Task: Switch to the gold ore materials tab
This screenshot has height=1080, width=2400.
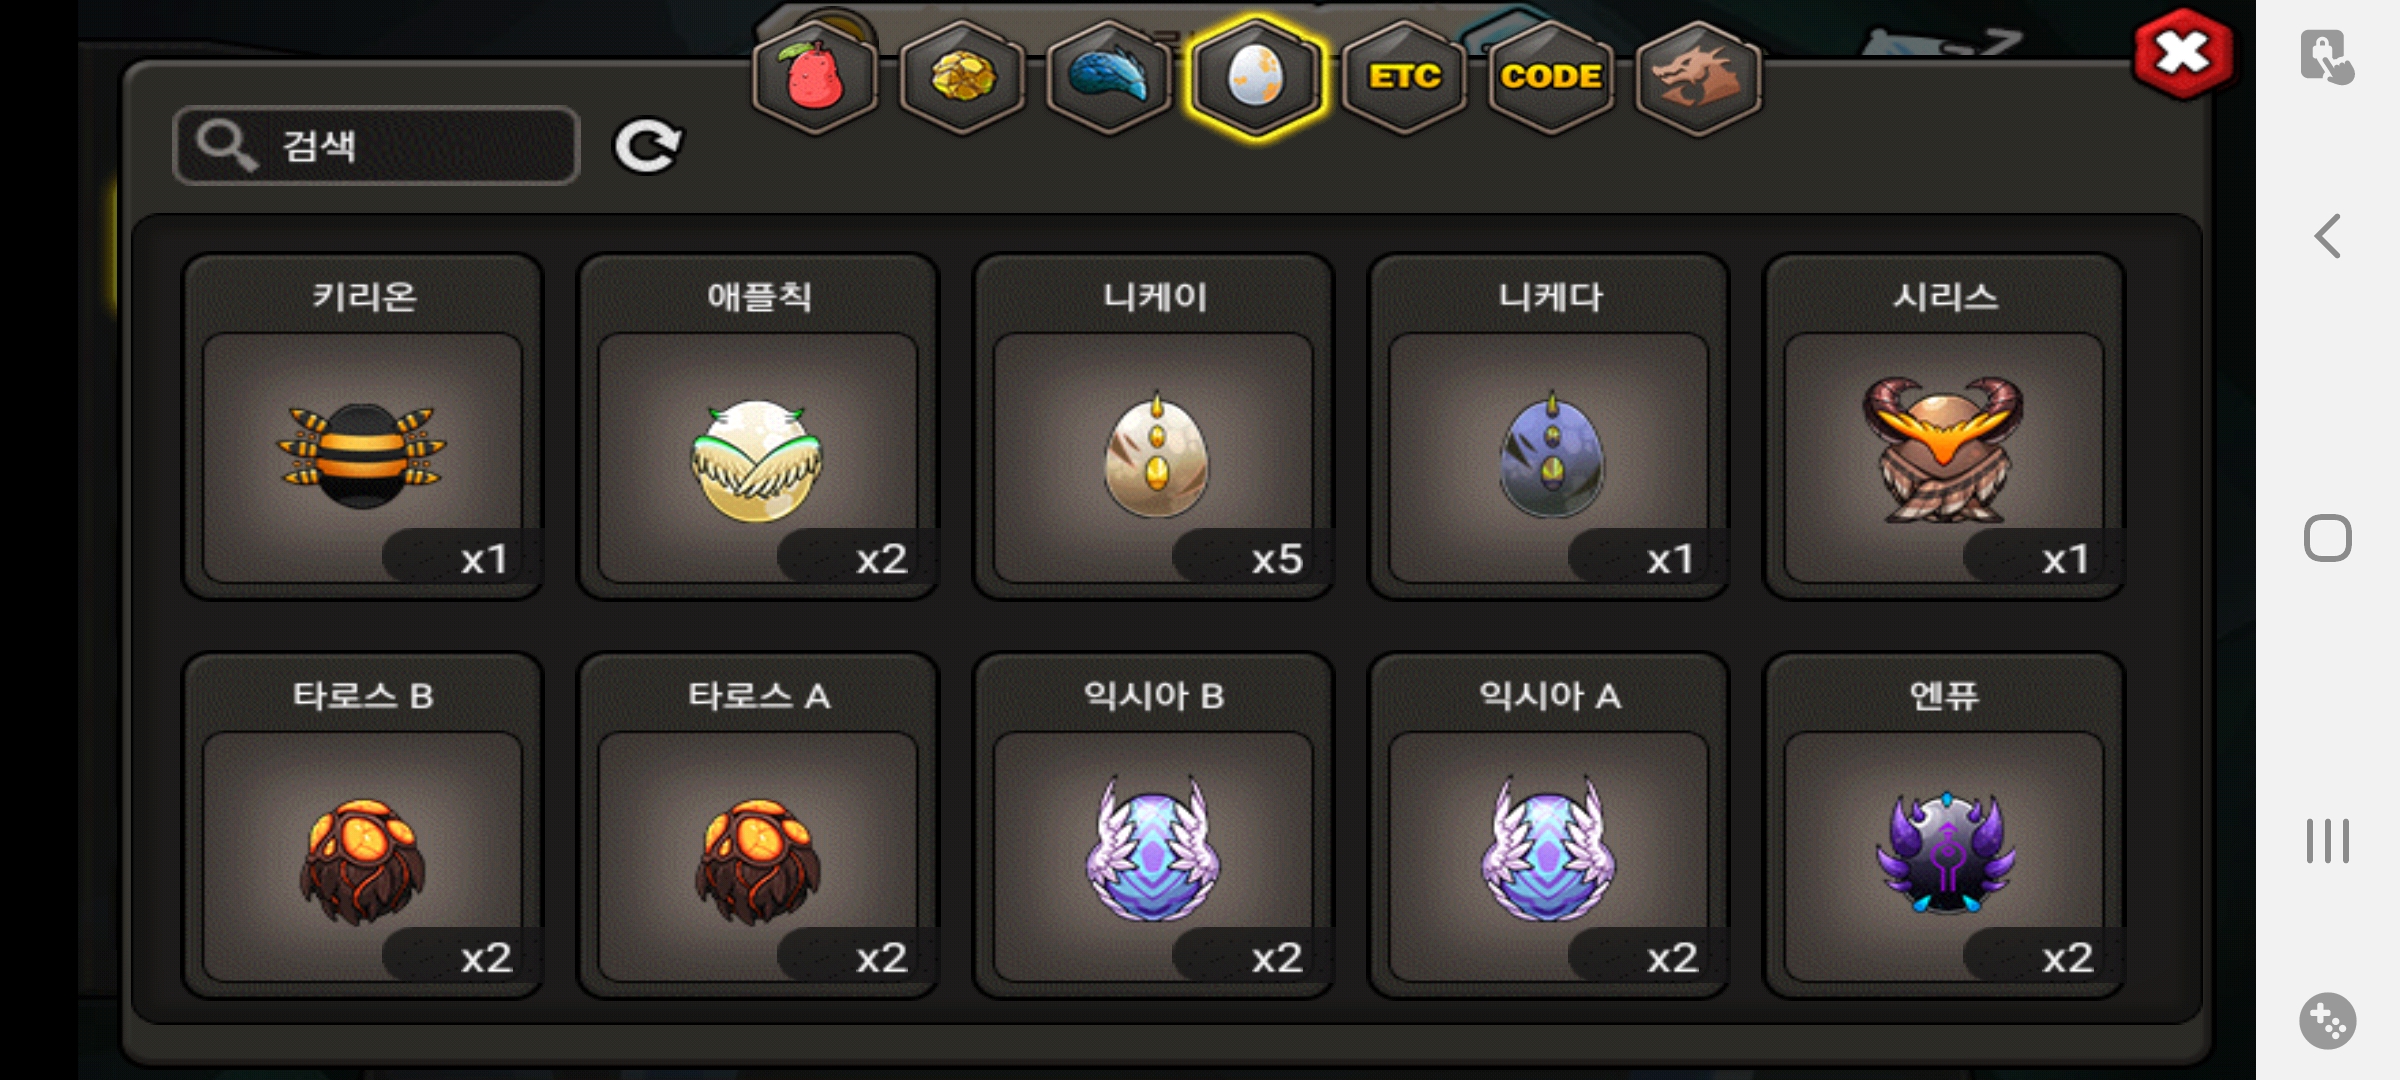Action: pyautogui.click(x=962, y=77)
